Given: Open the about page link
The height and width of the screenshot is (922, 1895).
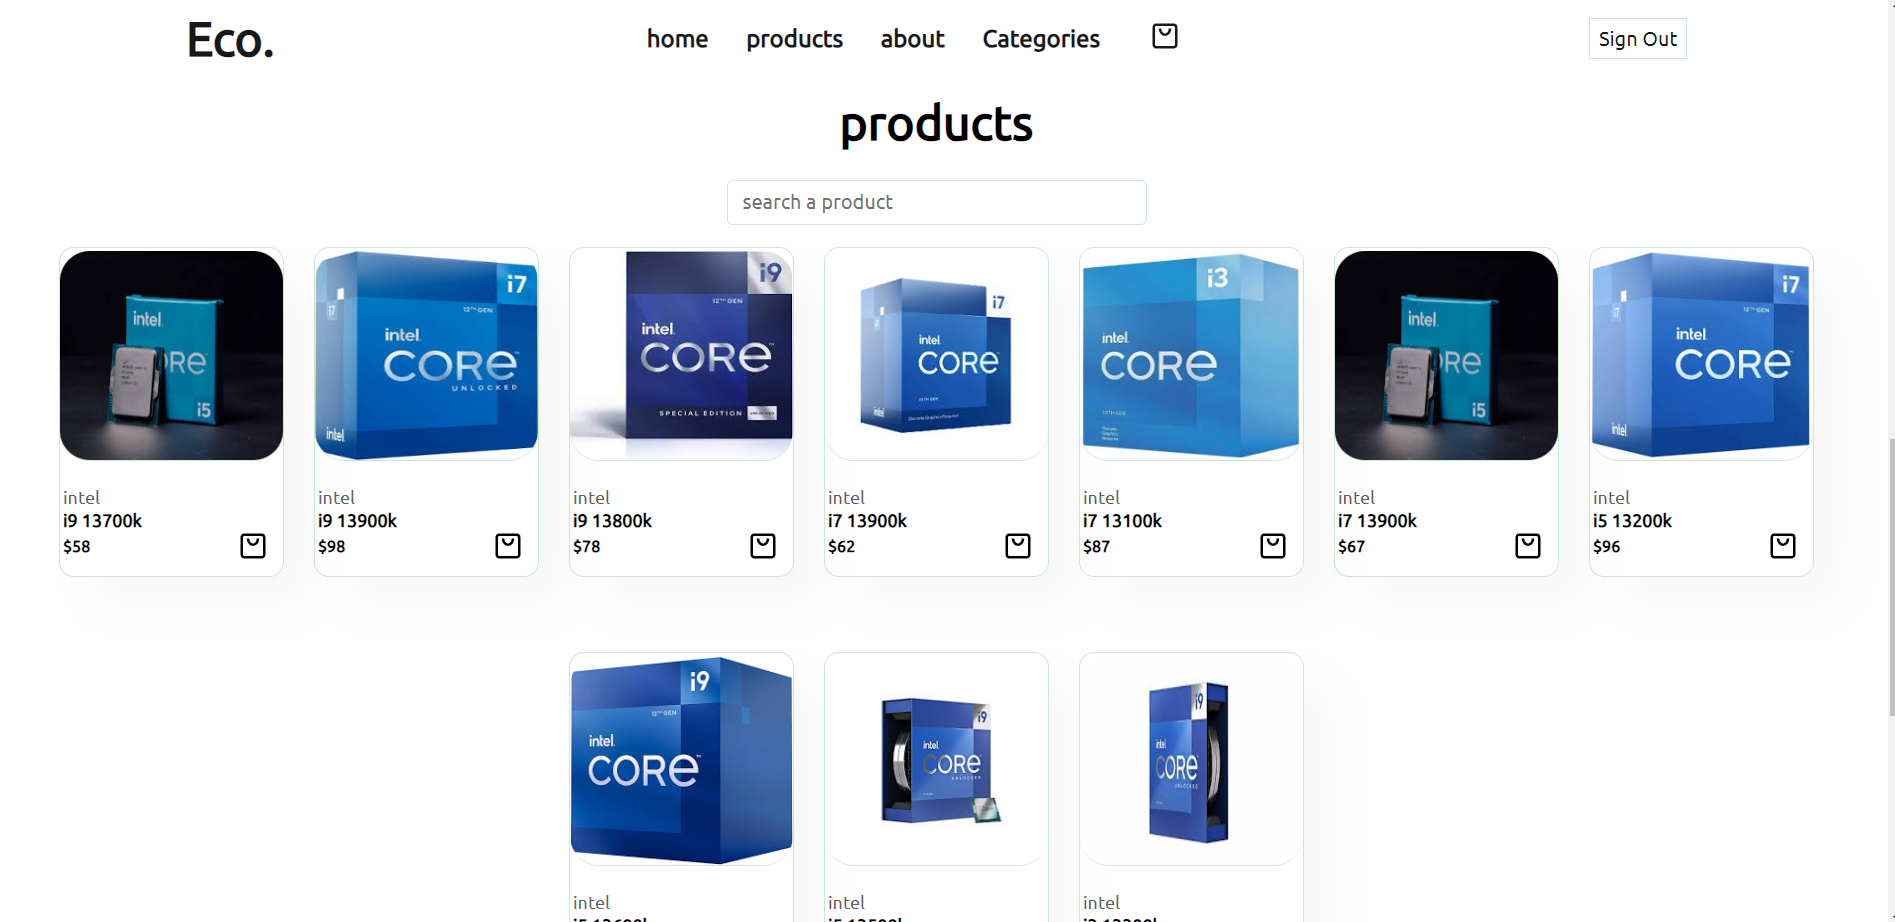Looking at the screenshot, I should [912, 39].
